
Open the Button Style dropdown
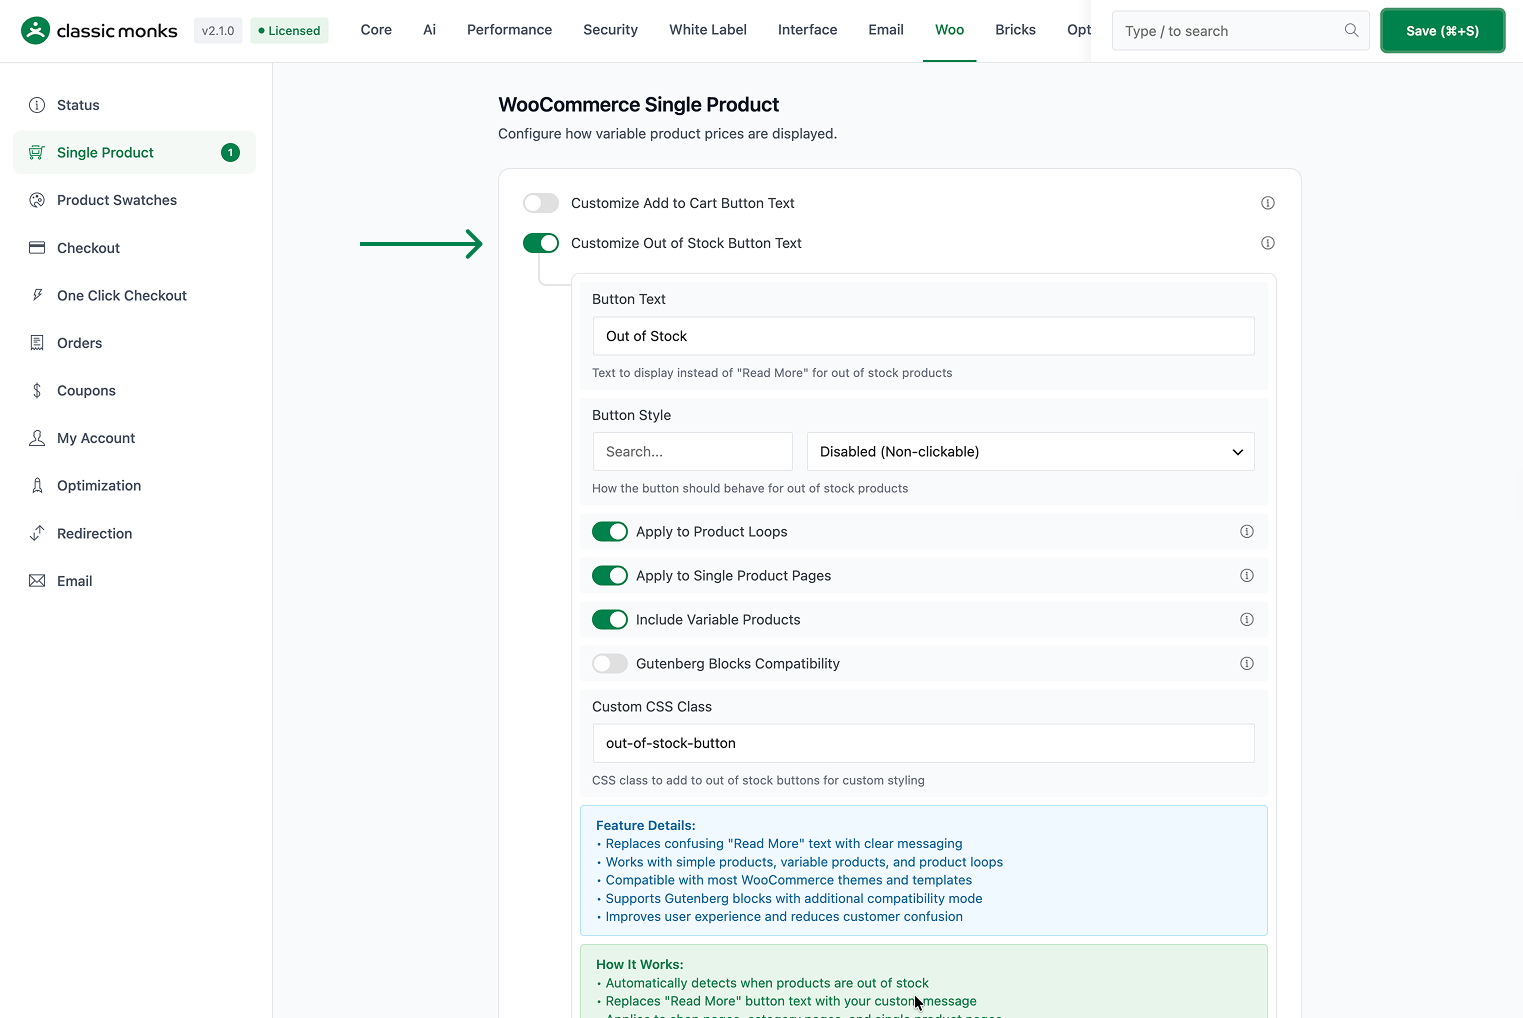click(1030, 452)
